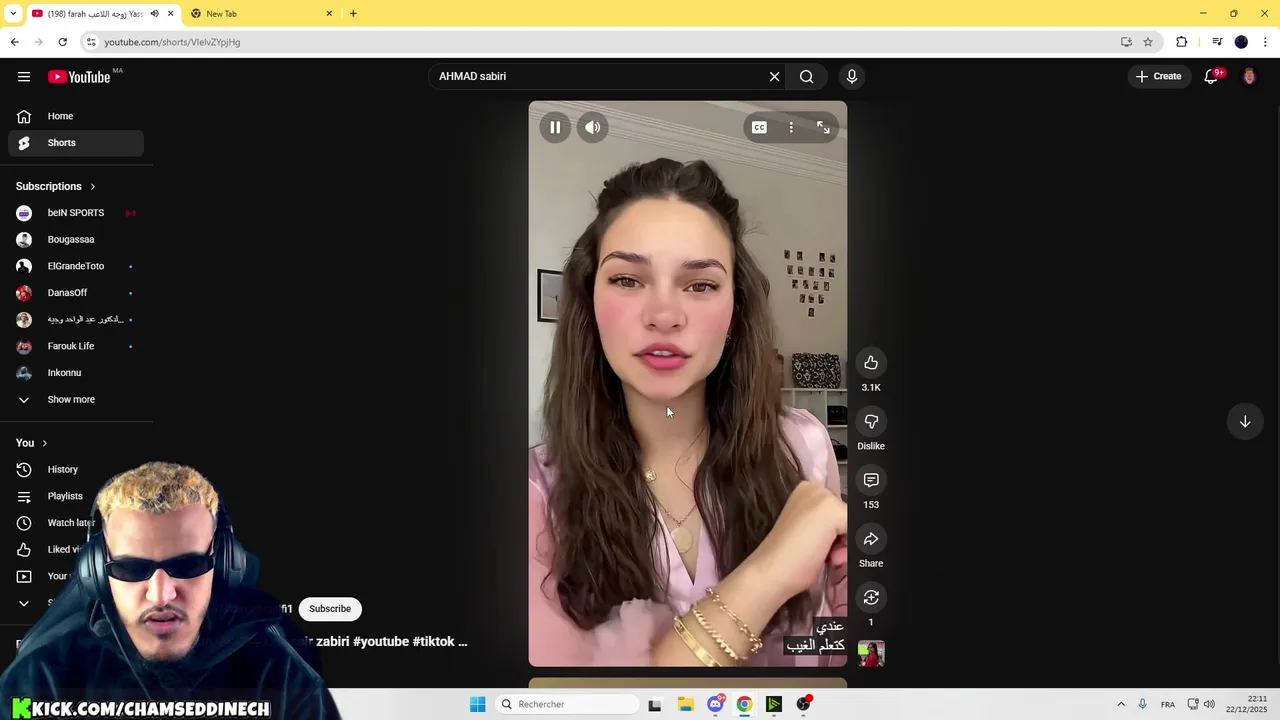Toggle closed captions on the Short
1280x720 pixels.
click(759, 128)
